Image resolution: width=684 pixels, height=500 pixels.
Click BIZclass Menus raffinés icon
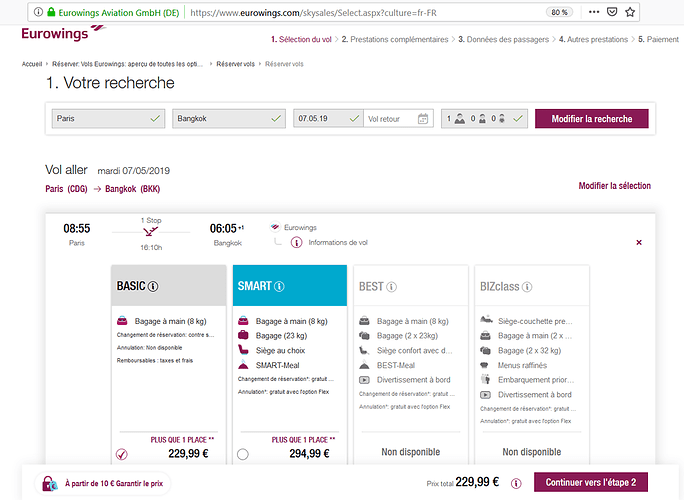click(x=484, y=365)
